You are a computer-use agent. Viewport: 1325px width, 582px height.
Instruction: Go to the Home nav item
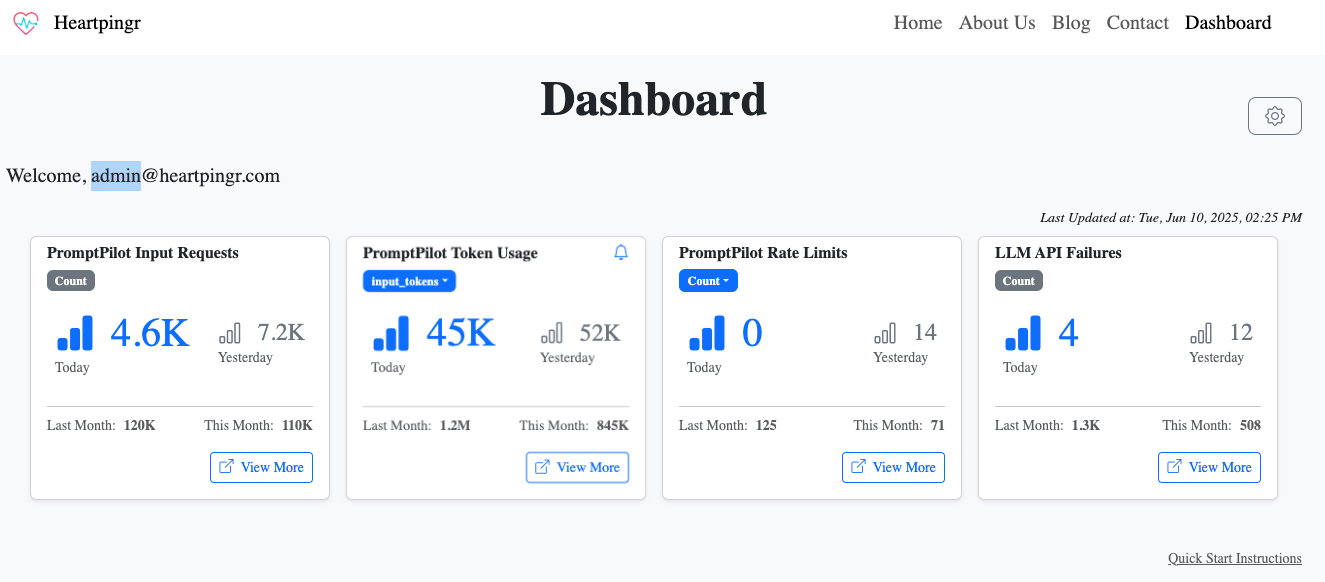tap(918, 23)
